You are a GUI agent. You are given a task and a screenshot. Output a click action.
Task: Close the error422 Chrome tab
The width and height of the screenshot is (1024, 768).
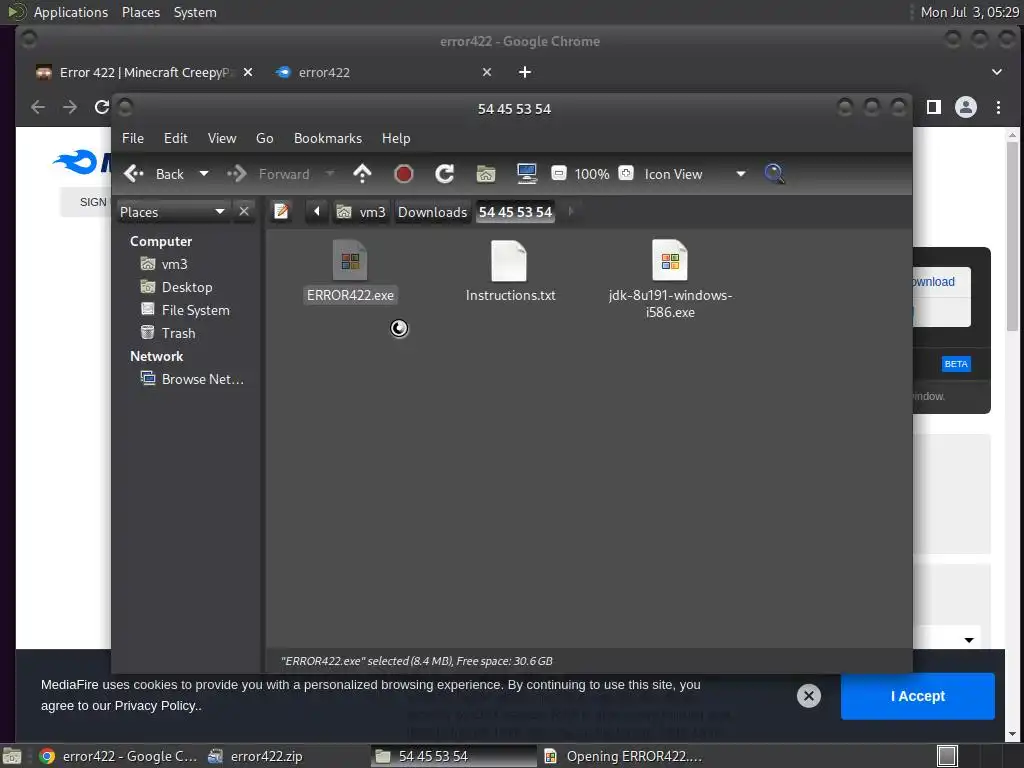pyautogui.click(x=487, y=72)
